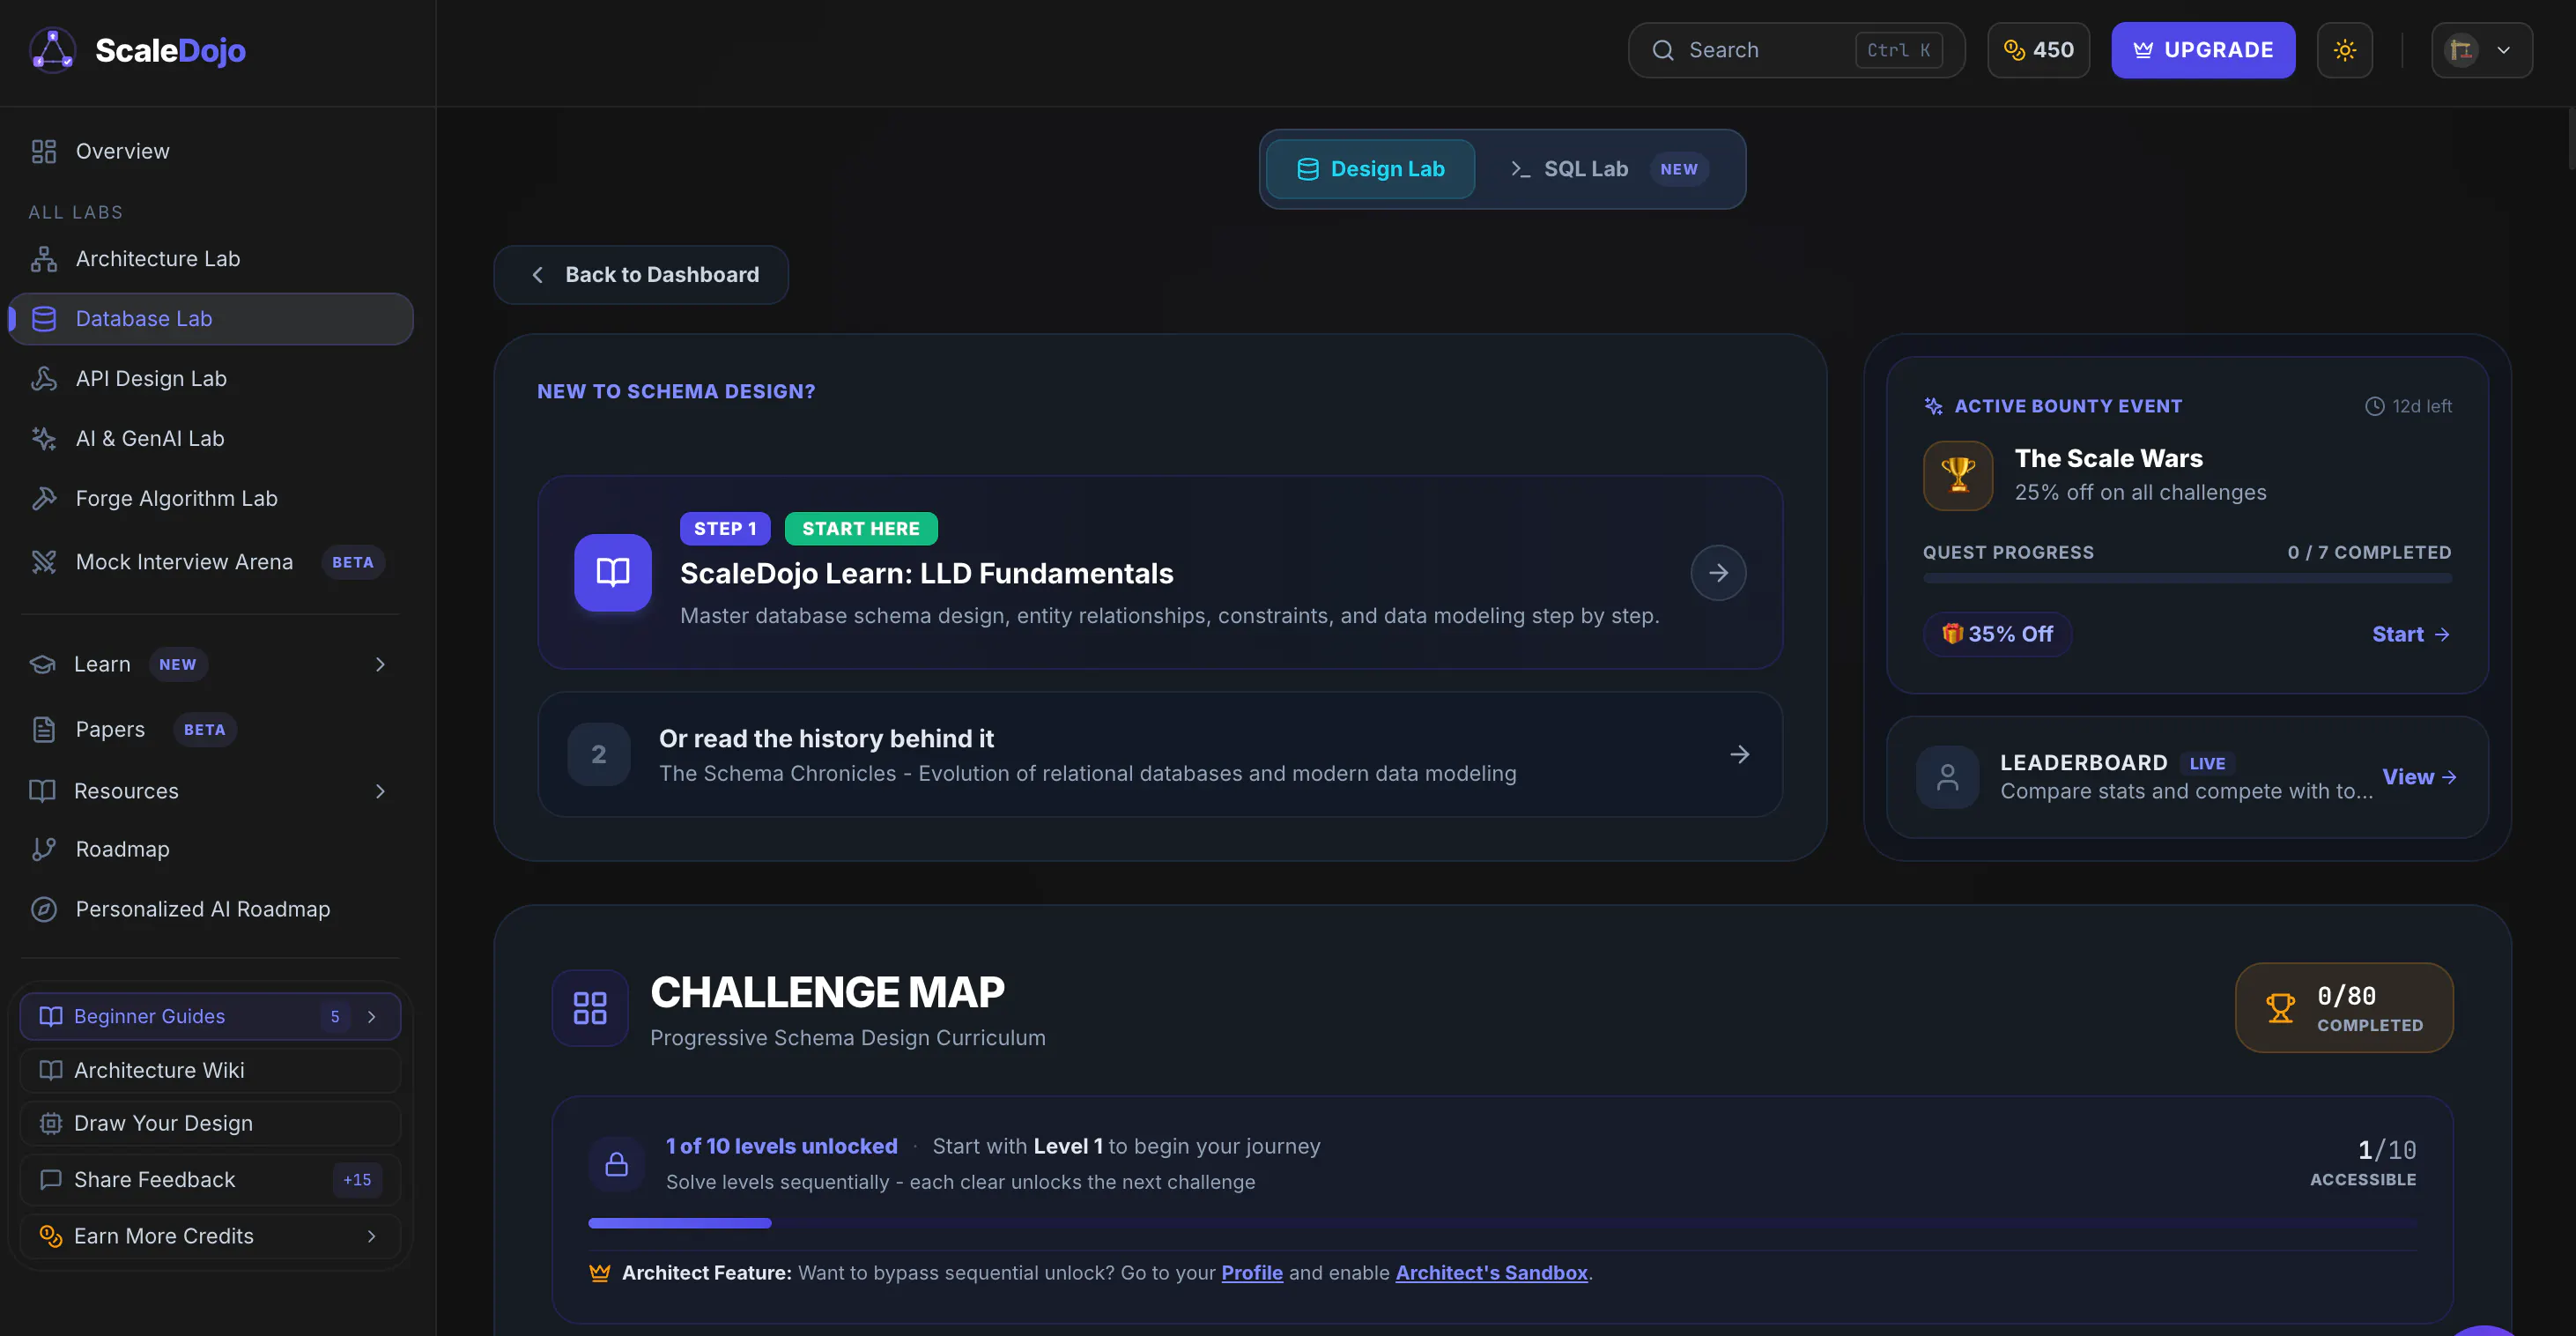Click the 450 credits counter
The image size is (2576, 1336).
(x=2038, y=50)
